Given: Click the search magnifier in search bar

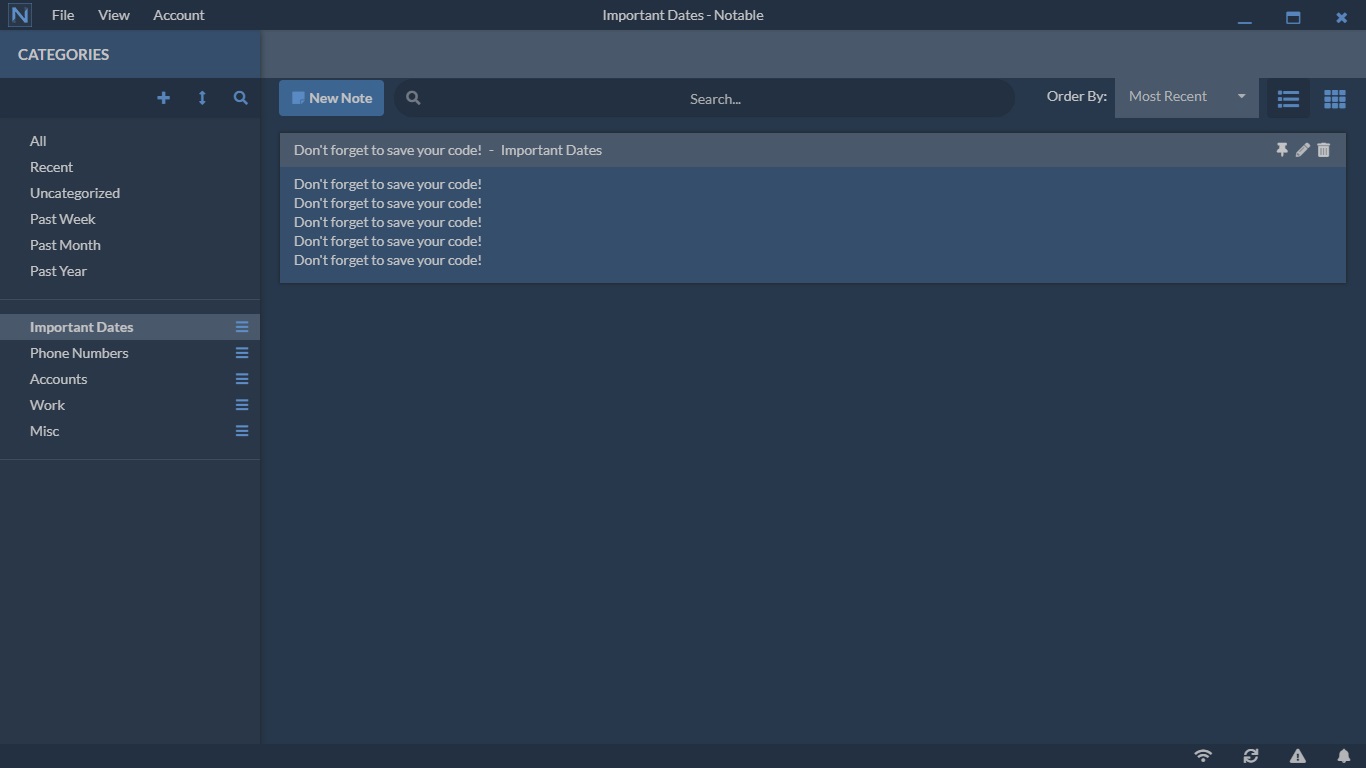Looking at the screenshot, I should 413,98.
